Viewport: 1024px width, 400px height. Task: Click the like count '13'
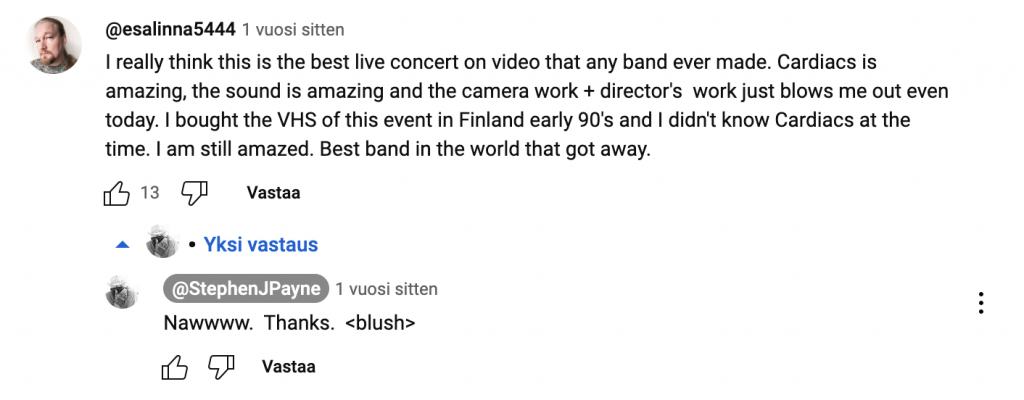(x=150, y=193)
